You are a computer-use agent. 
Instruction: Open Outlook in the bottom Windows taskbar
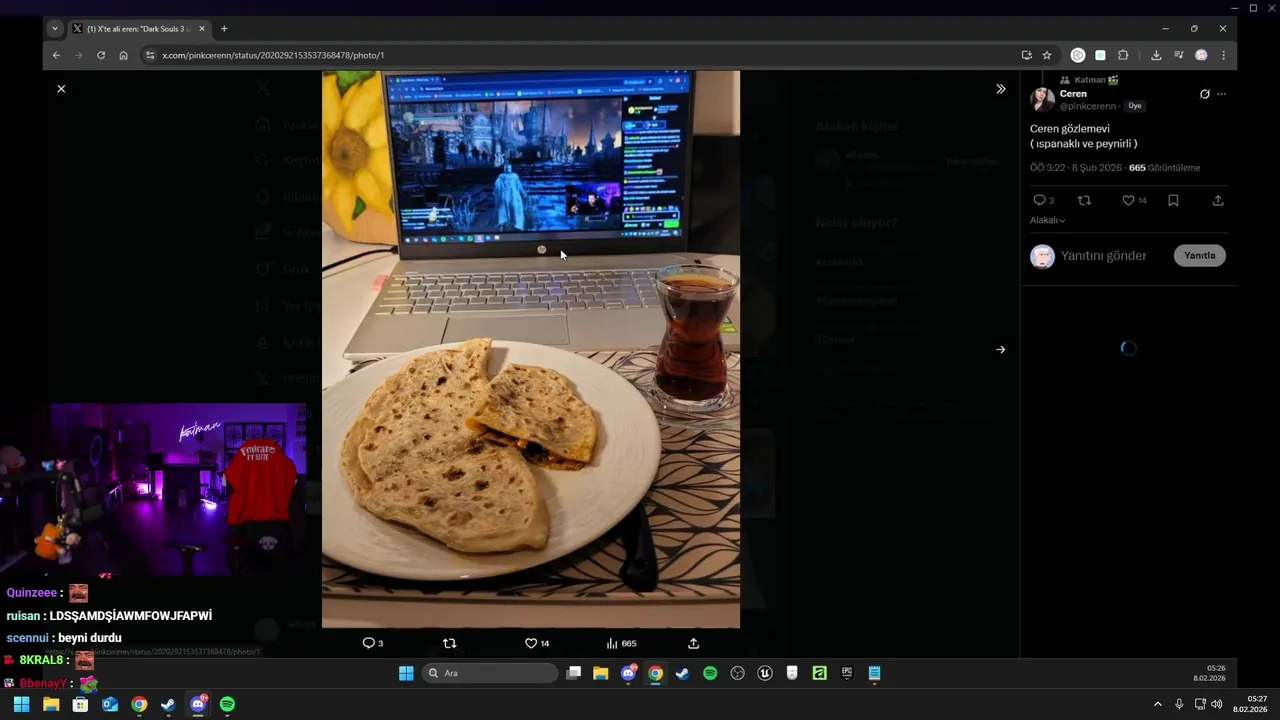click(110, 704)
